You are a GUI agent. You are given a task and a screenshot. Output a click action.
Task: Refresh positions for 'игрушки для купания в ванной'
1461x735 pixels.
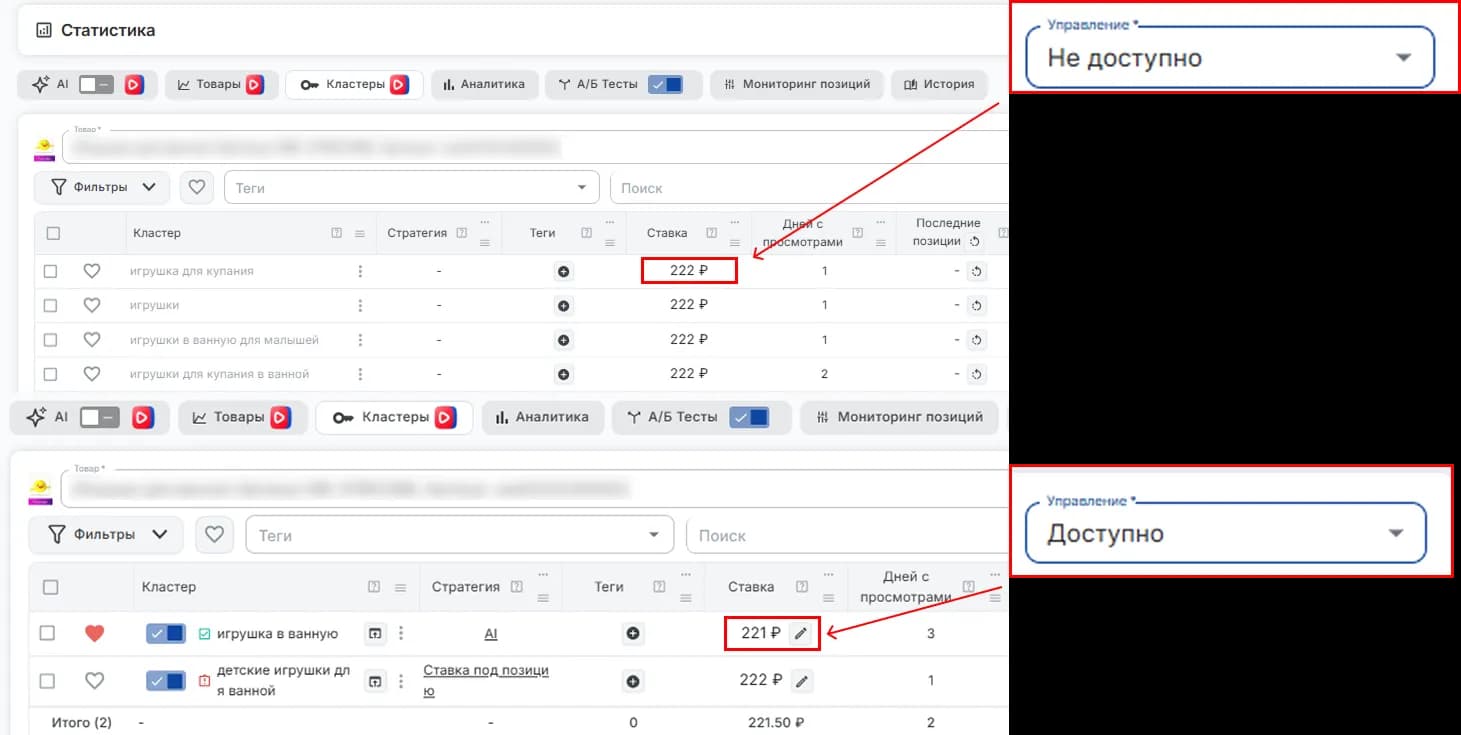pyautogui.click(x=976, y=374)
